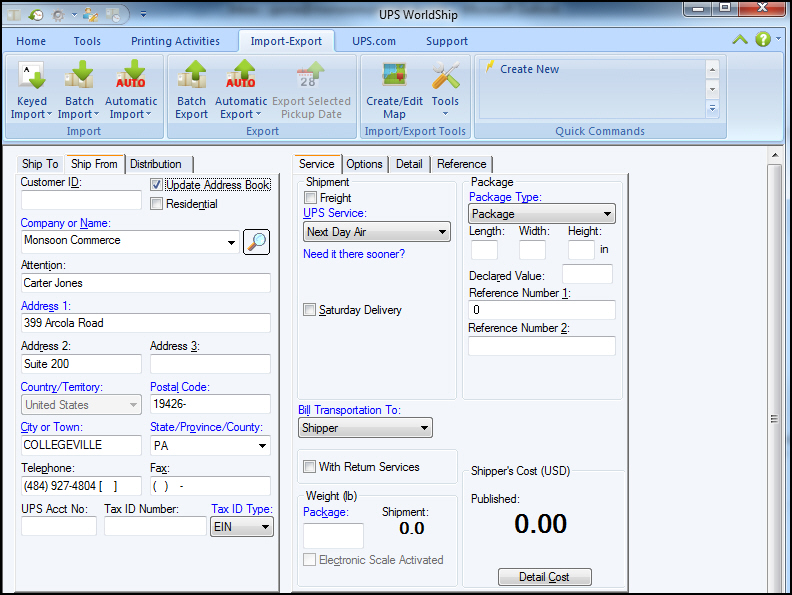
Task: Click the Postal Code field
Action: (x=210, y=404)
